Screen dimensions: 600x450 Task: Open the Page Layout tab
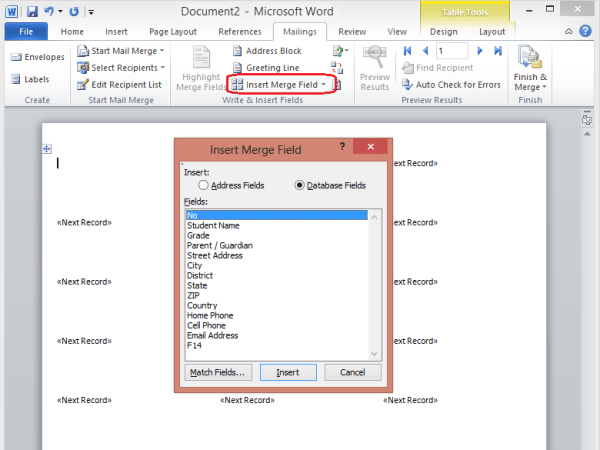coord(173,32)
